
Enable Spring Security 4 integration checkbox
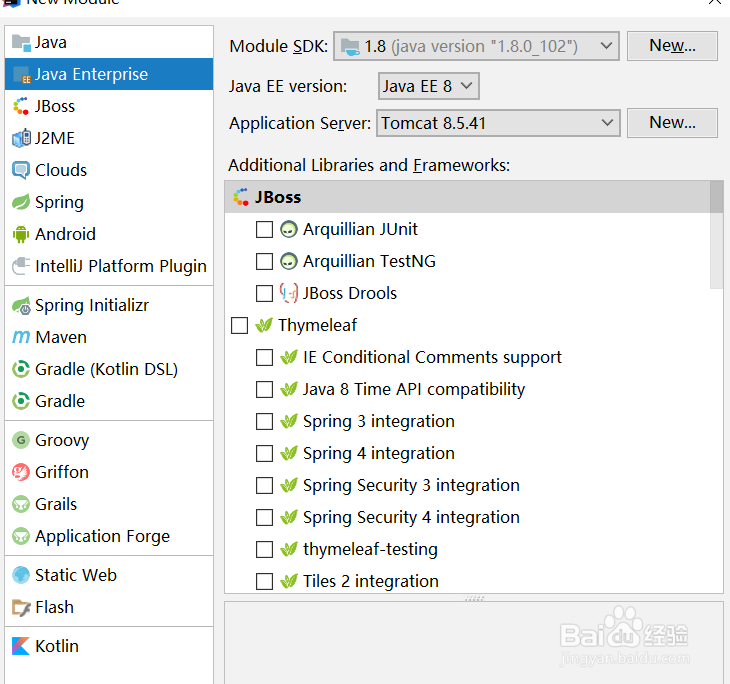(x=264, y=517)
